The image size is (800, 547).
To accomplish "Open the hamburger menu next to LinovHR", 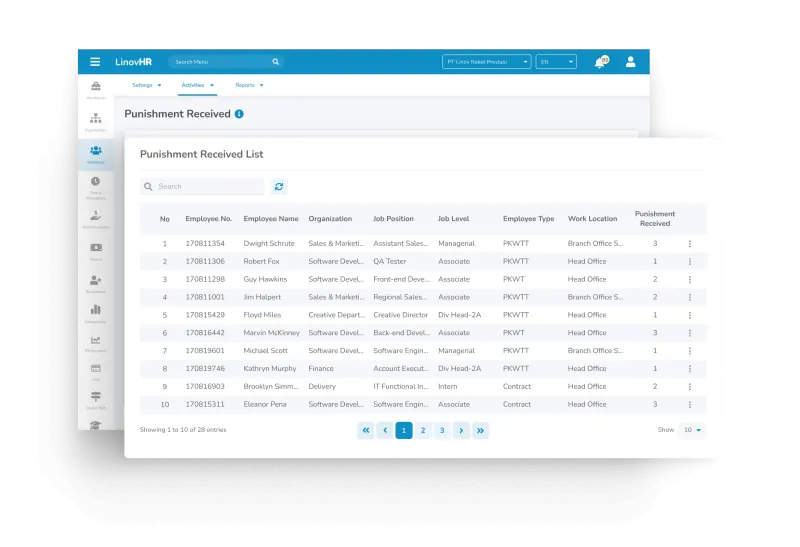I will (x=95, y=62).
